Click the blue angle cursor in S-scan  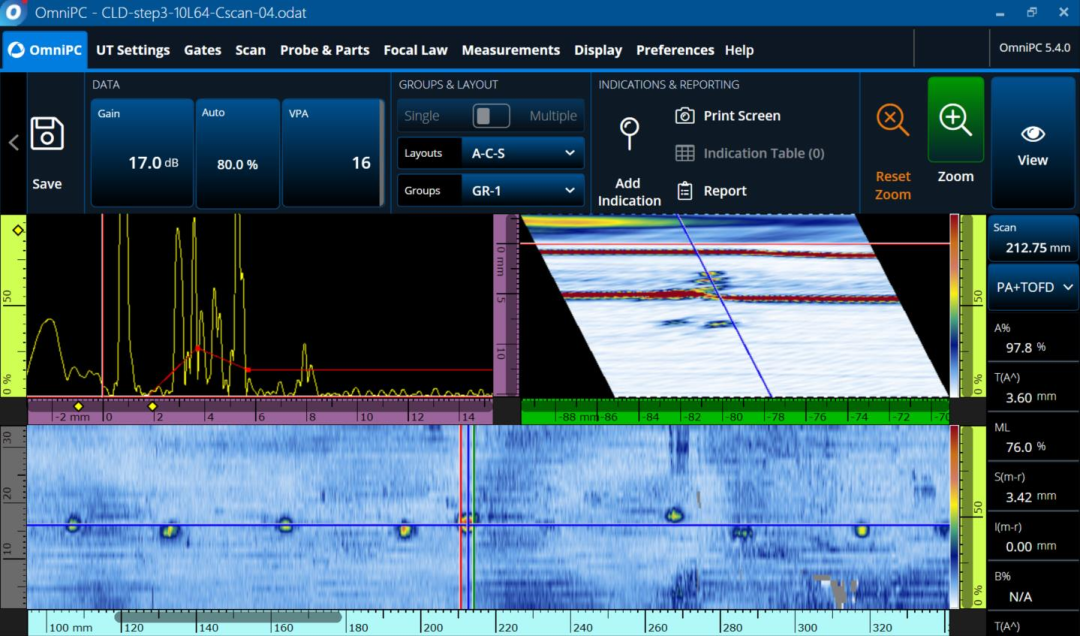723,305
